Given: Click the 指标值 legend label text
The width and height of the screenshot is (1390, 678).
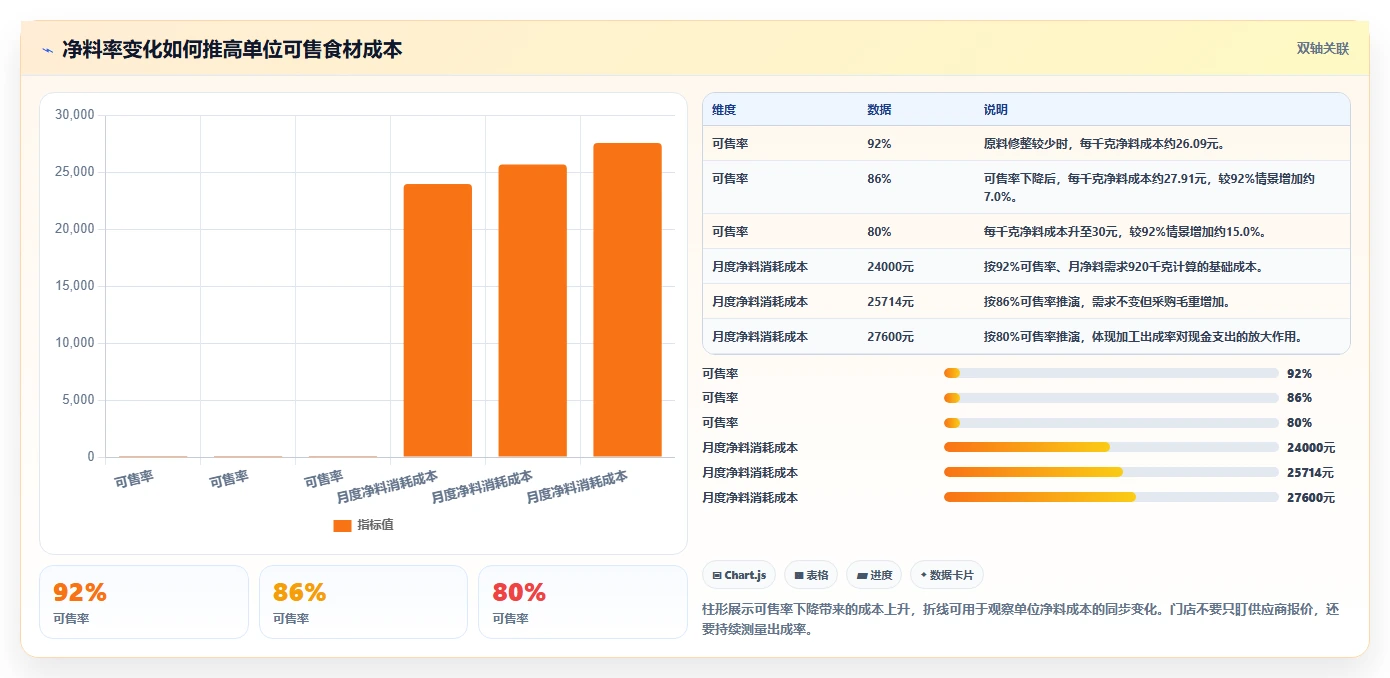Looking at the screenshot, I should 375,525.
